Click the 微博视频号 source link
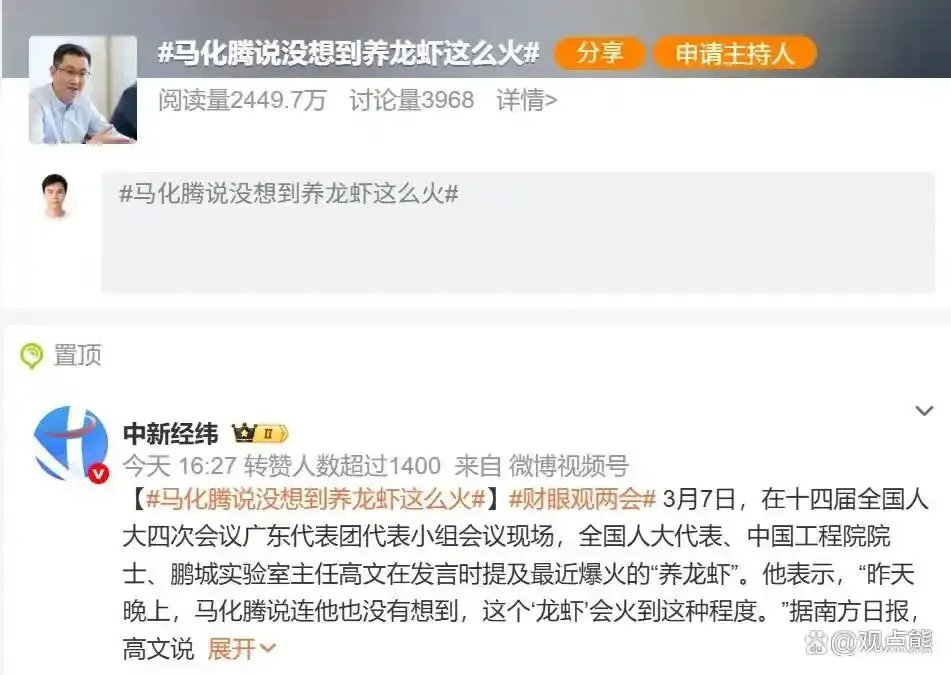This screenshot has height=675, width=951. coord(568,466)
